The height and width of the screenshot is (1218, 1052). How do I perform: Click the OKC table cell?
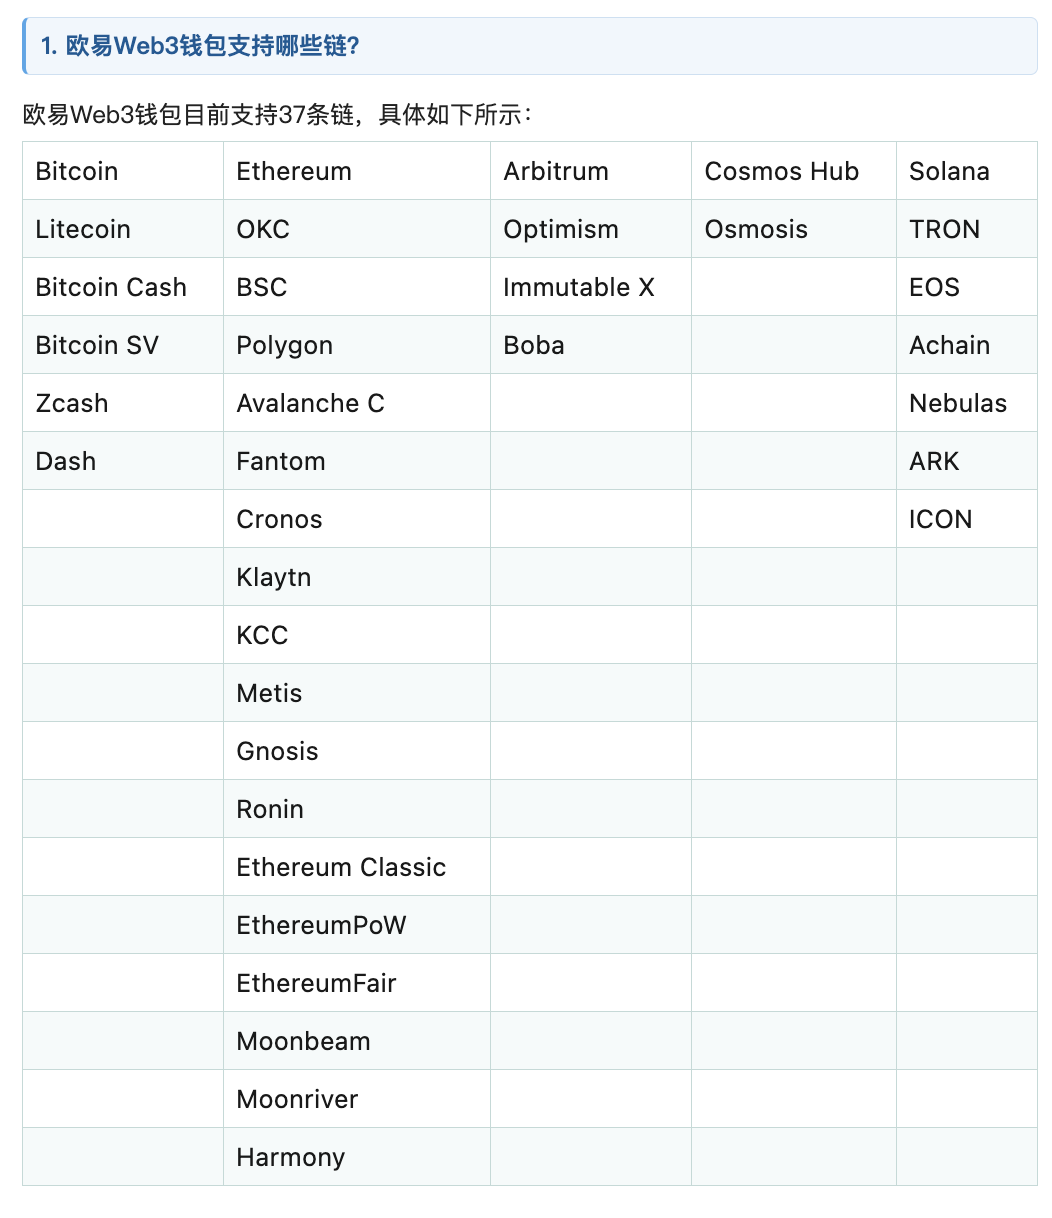[263, 229]
